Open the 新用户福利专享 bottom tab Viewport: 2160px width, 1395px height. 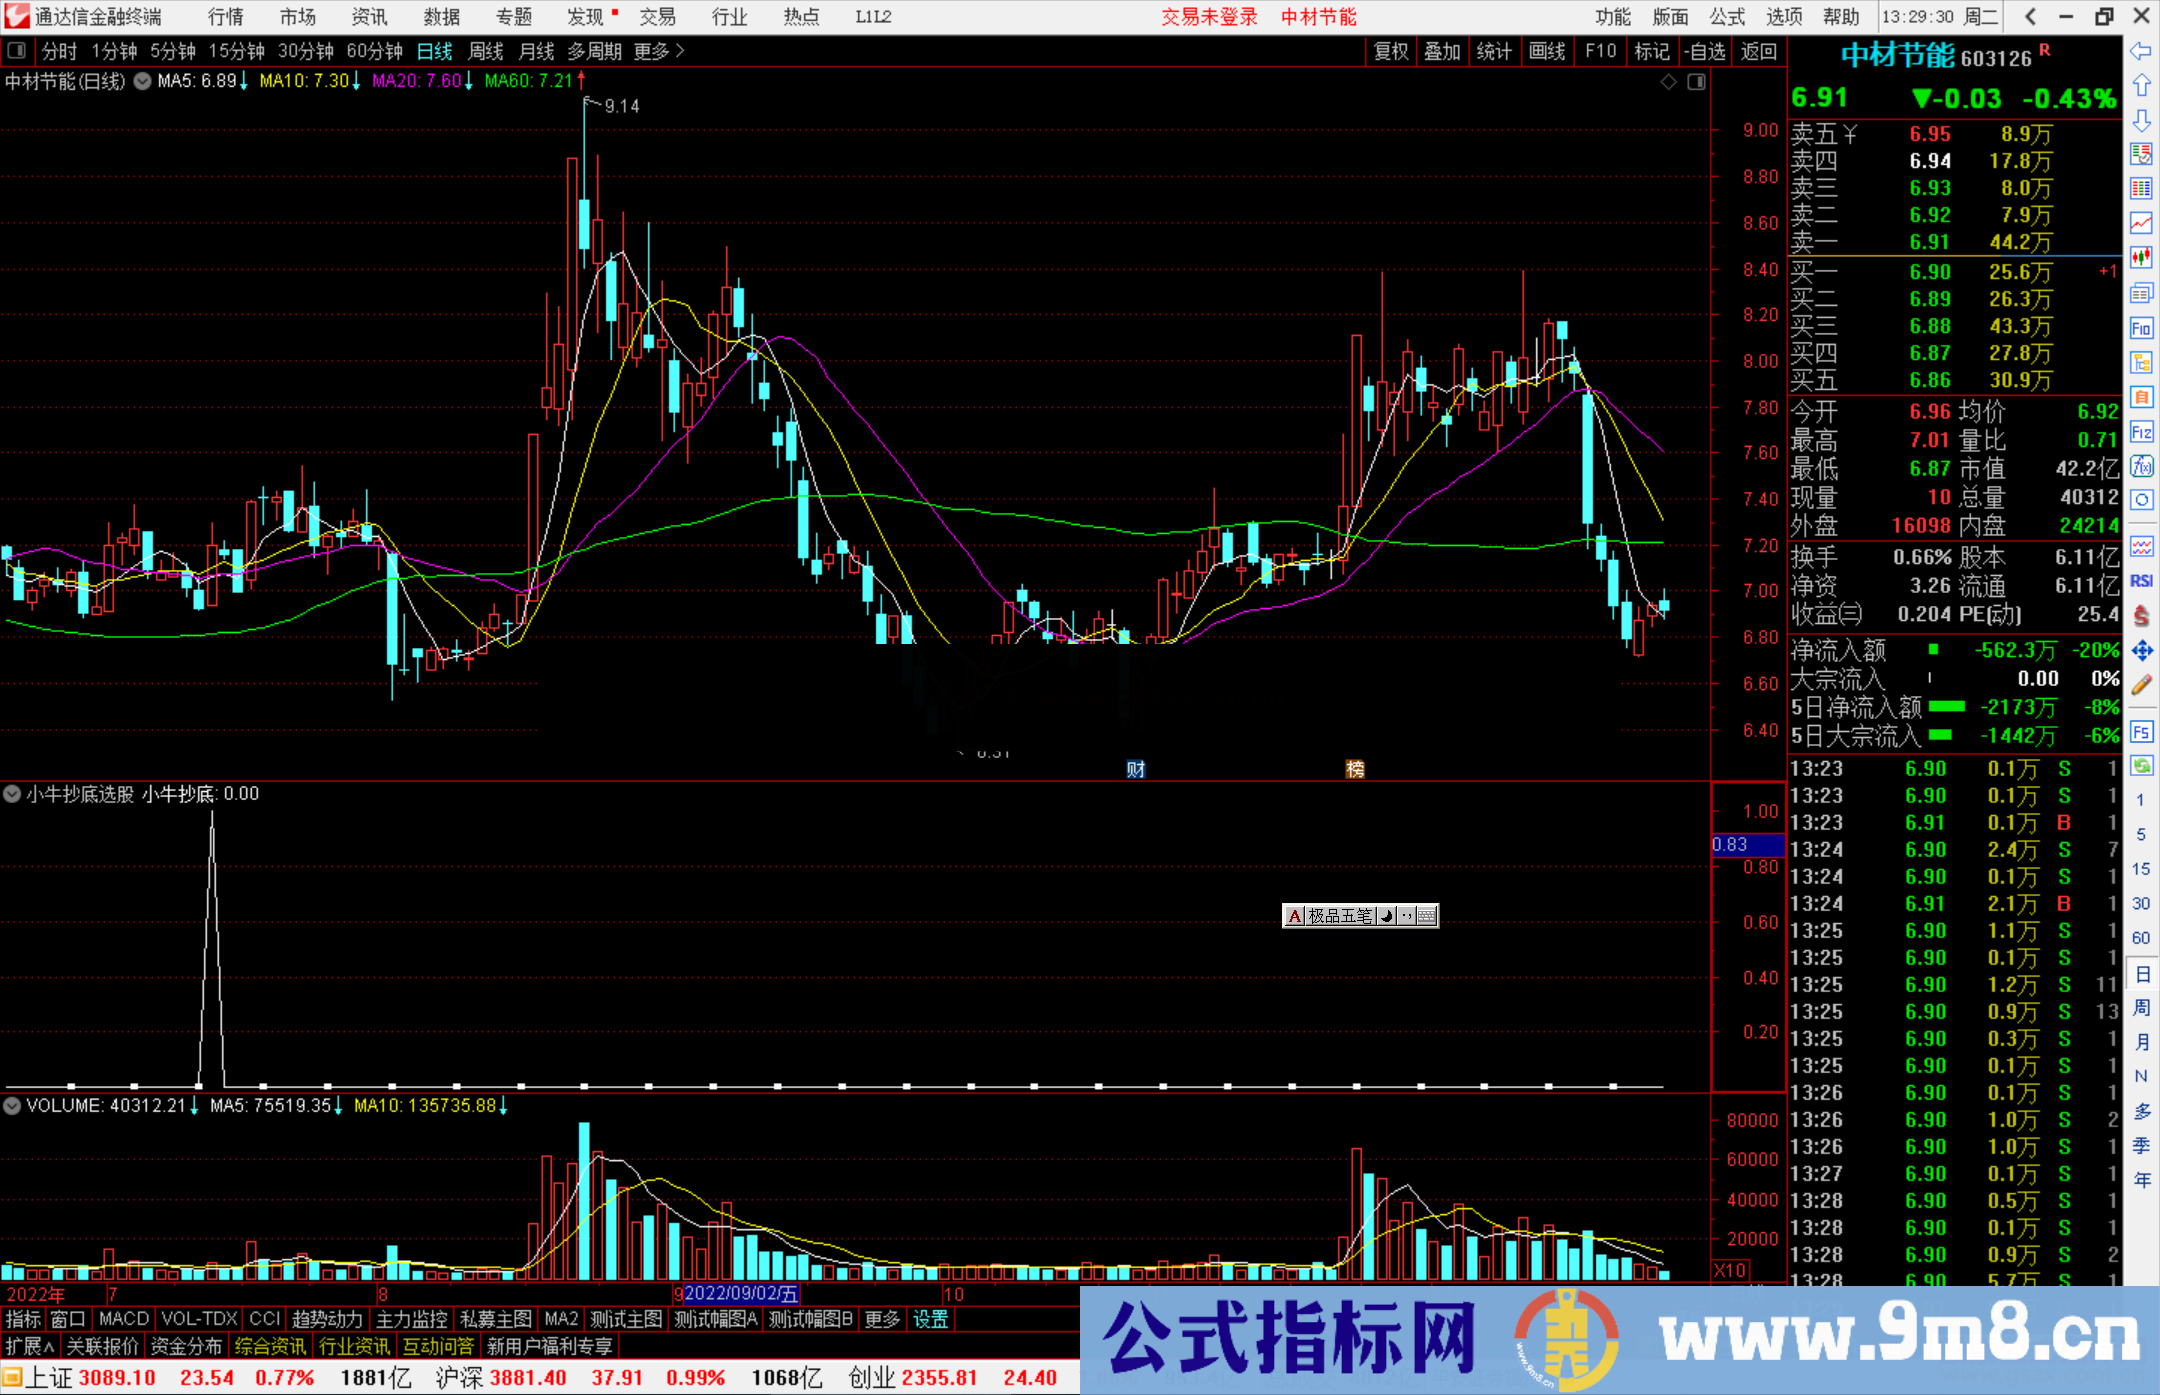[550, 1346]
